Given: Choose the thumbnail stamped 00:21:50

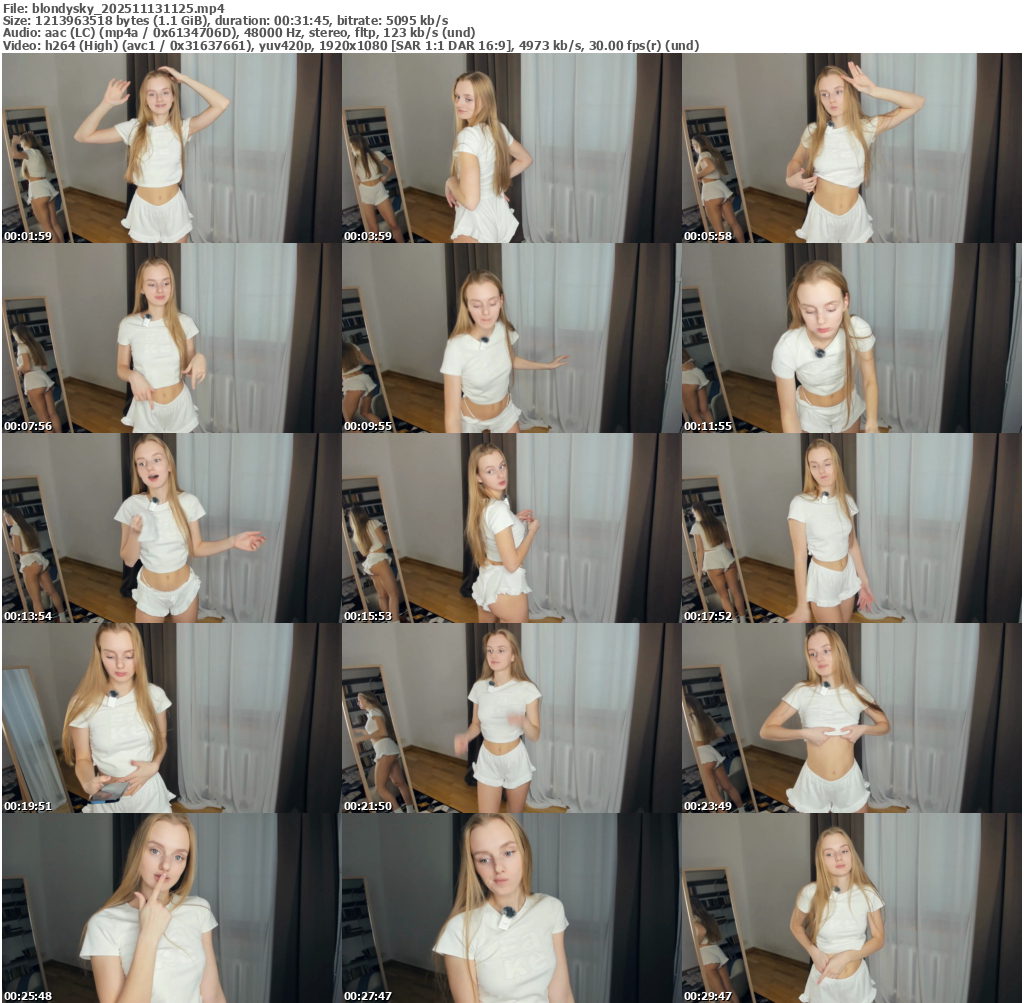Looking at the screenshot, I should pyautogui.click(x=511, y=718).
